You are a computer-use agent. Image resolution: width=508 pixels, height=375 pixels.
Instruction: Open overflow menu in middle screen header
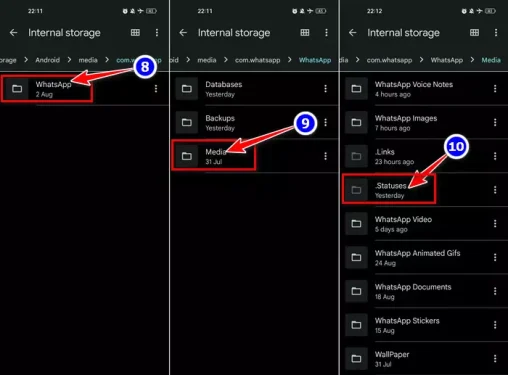[x=326, y=33]
